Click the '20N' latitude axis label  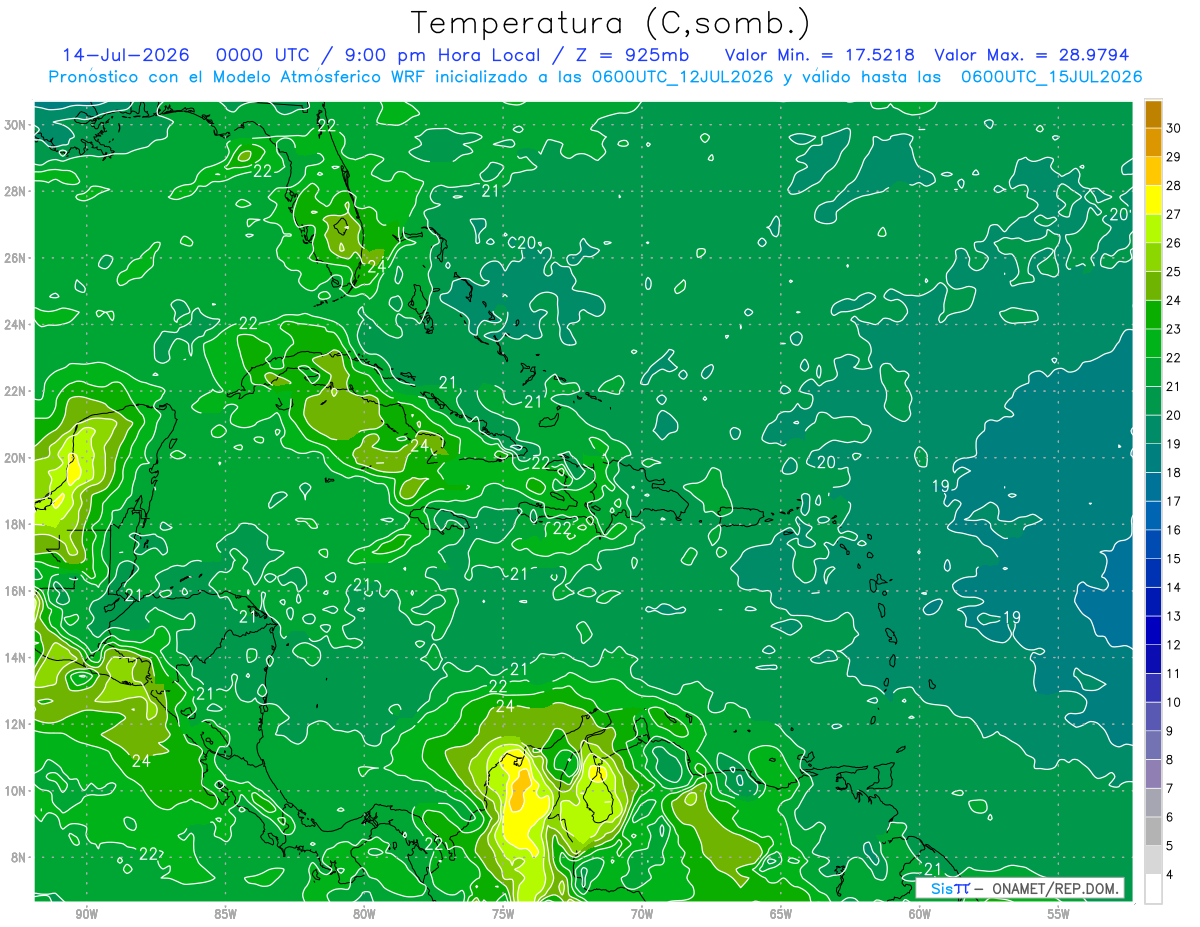(x=15, y=458)
